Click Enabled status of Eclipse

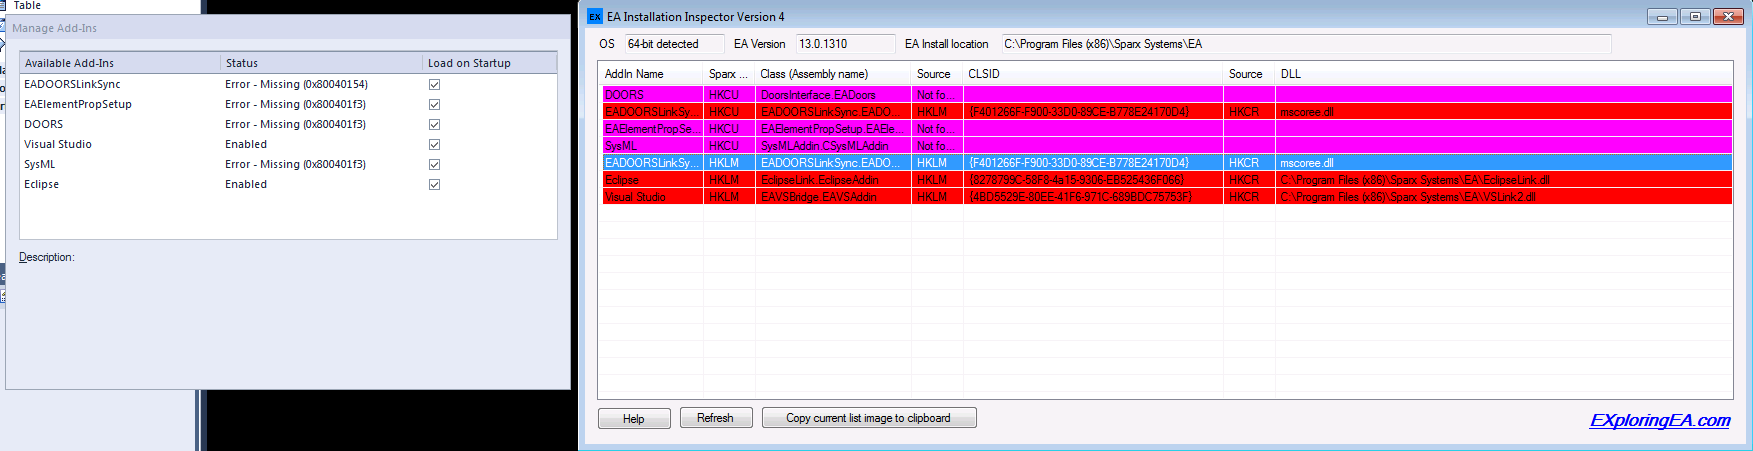(246, 184)
